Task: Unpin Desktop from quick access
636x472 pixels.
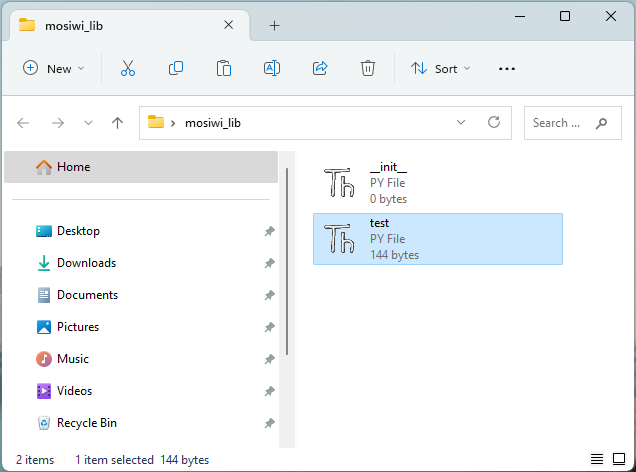Action: pyautogui.click(x=269, y=231)
